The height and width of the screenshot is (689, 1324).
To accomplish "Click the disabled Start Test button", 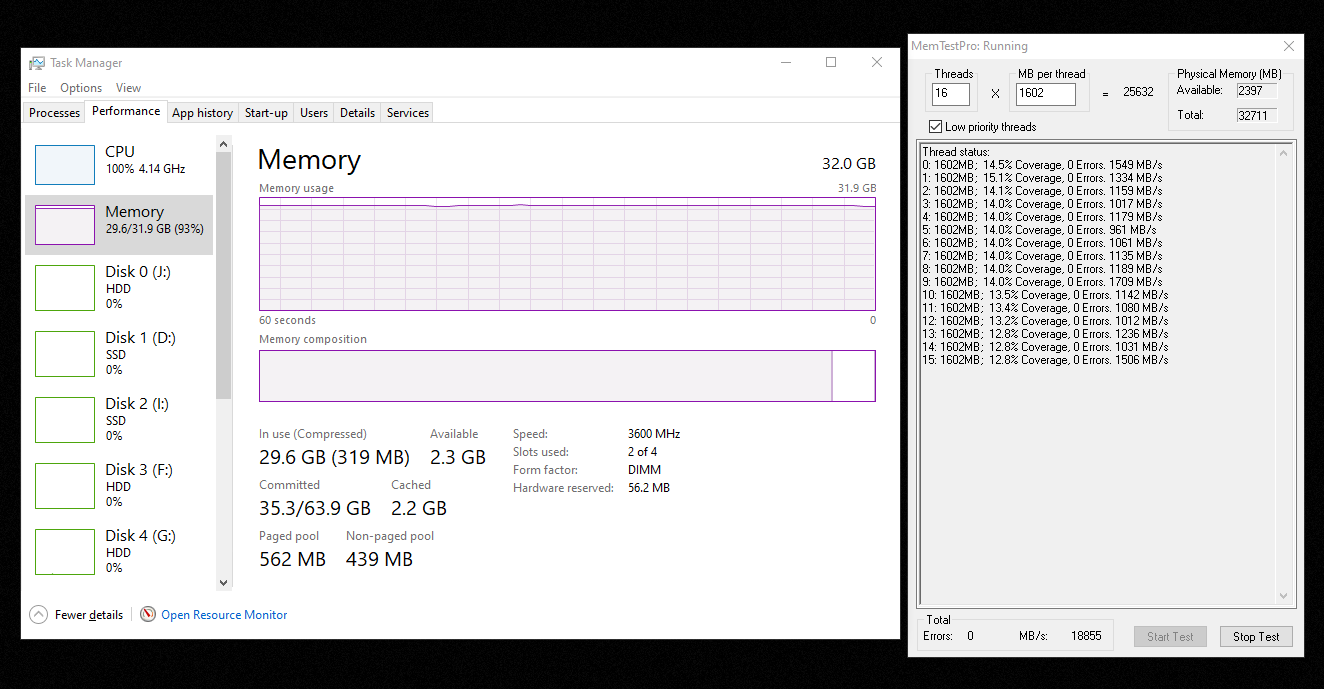I will (1170, 636).
